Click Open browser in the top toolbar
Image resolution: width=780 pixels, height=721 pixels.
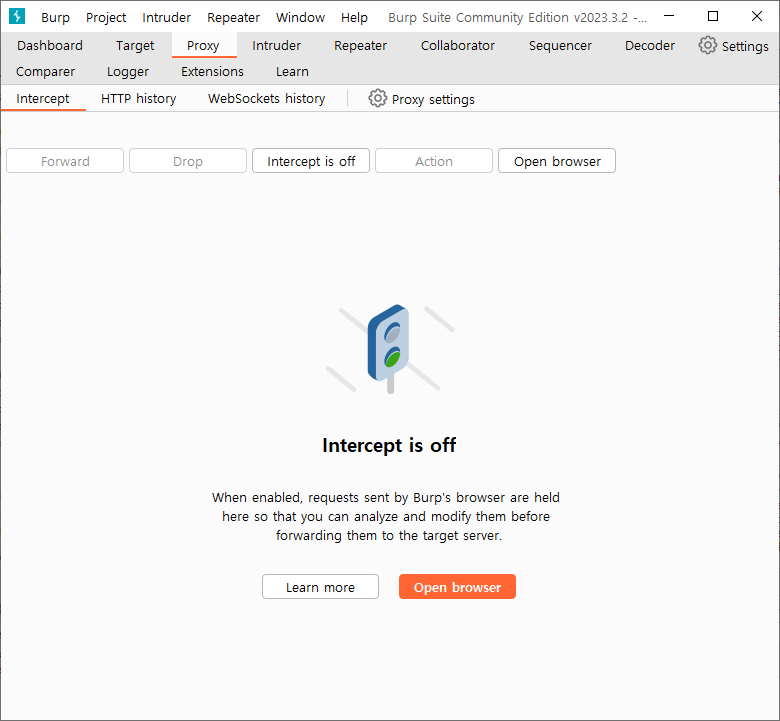557,161
